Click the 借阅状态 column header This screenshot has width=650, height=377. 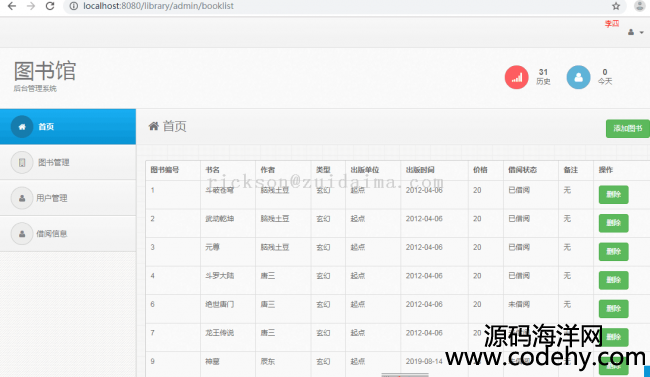coord(522,170)
